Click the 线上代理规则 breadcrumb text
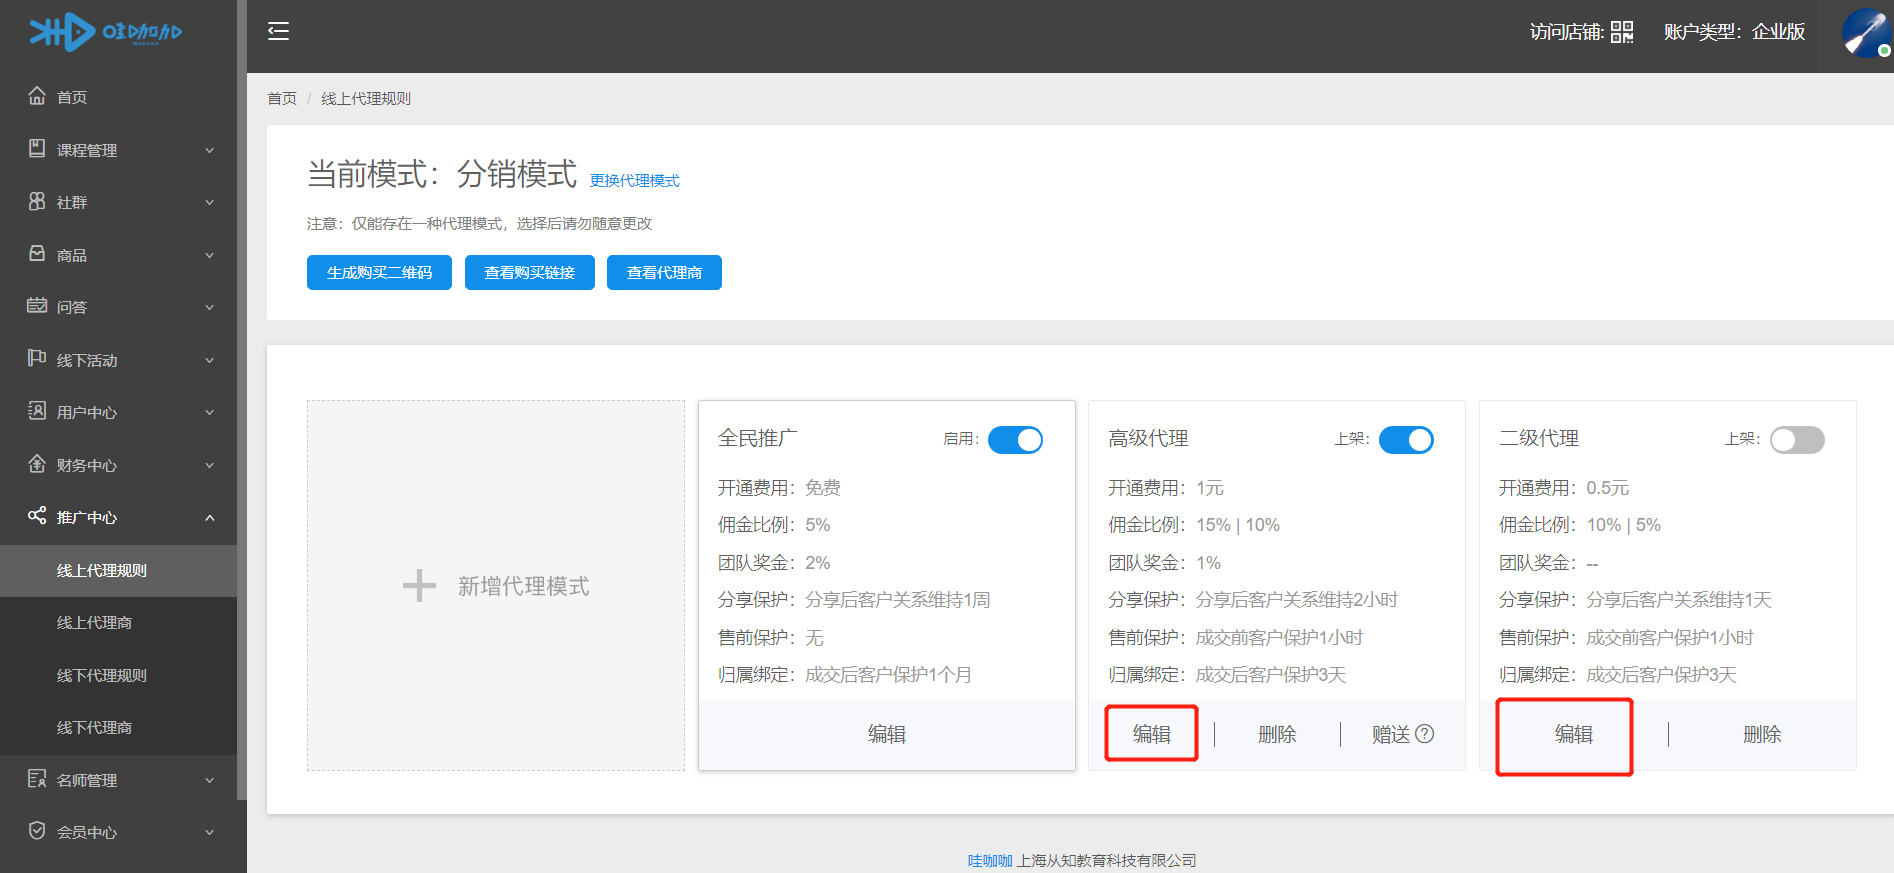This screenshot has width=1894, height=873. click(x=366, y=98)
